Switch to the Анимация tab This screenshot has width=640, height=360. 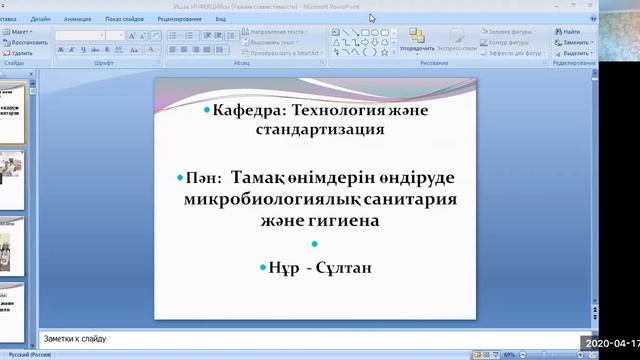(x=77, y=19)
